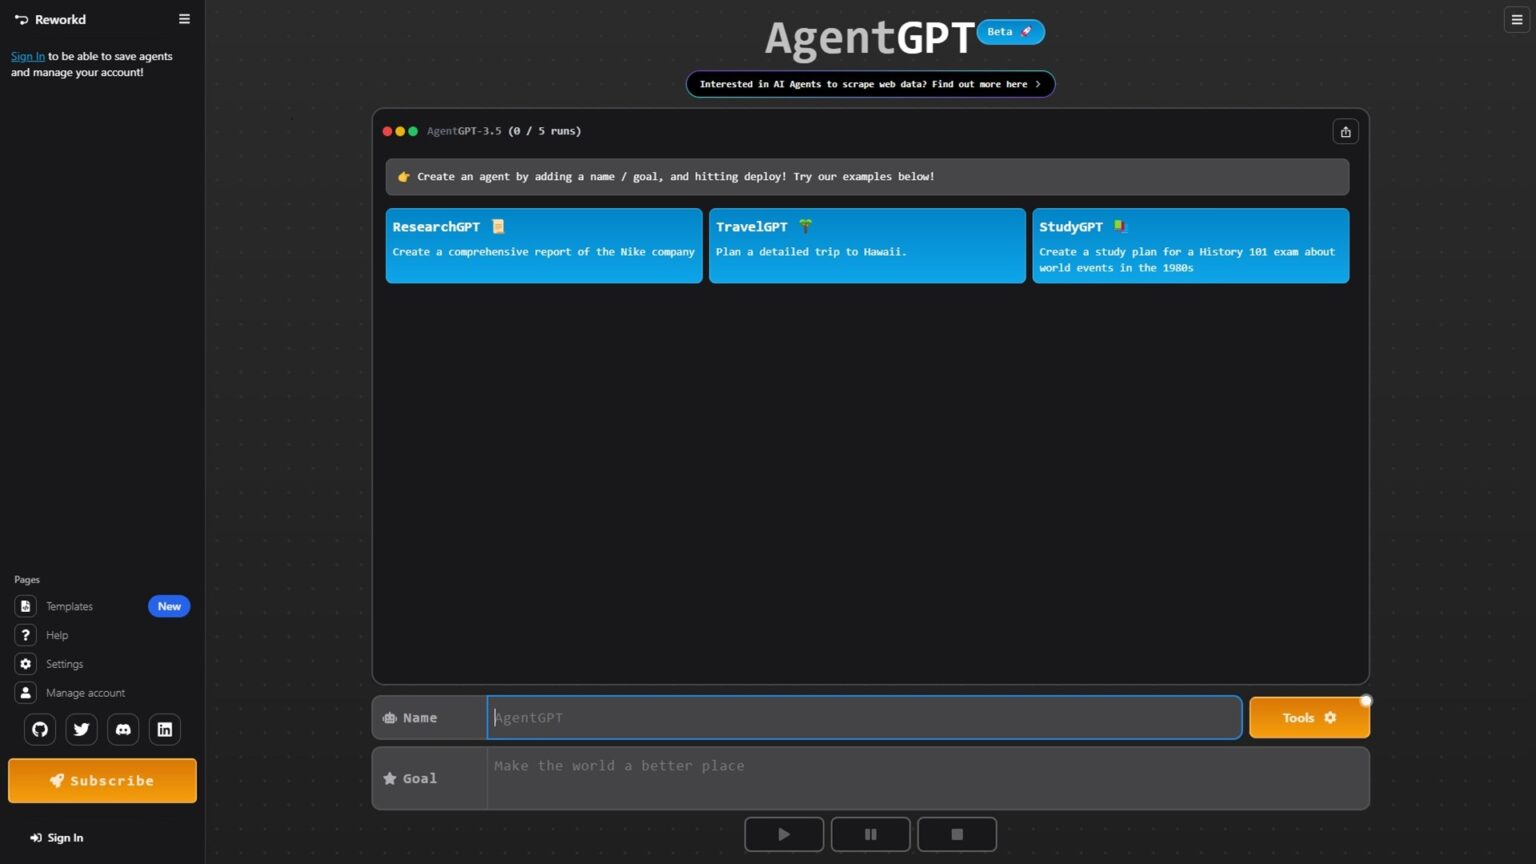Stop the agent run
Screen dimensions: 1536x864
coord(956,833)
